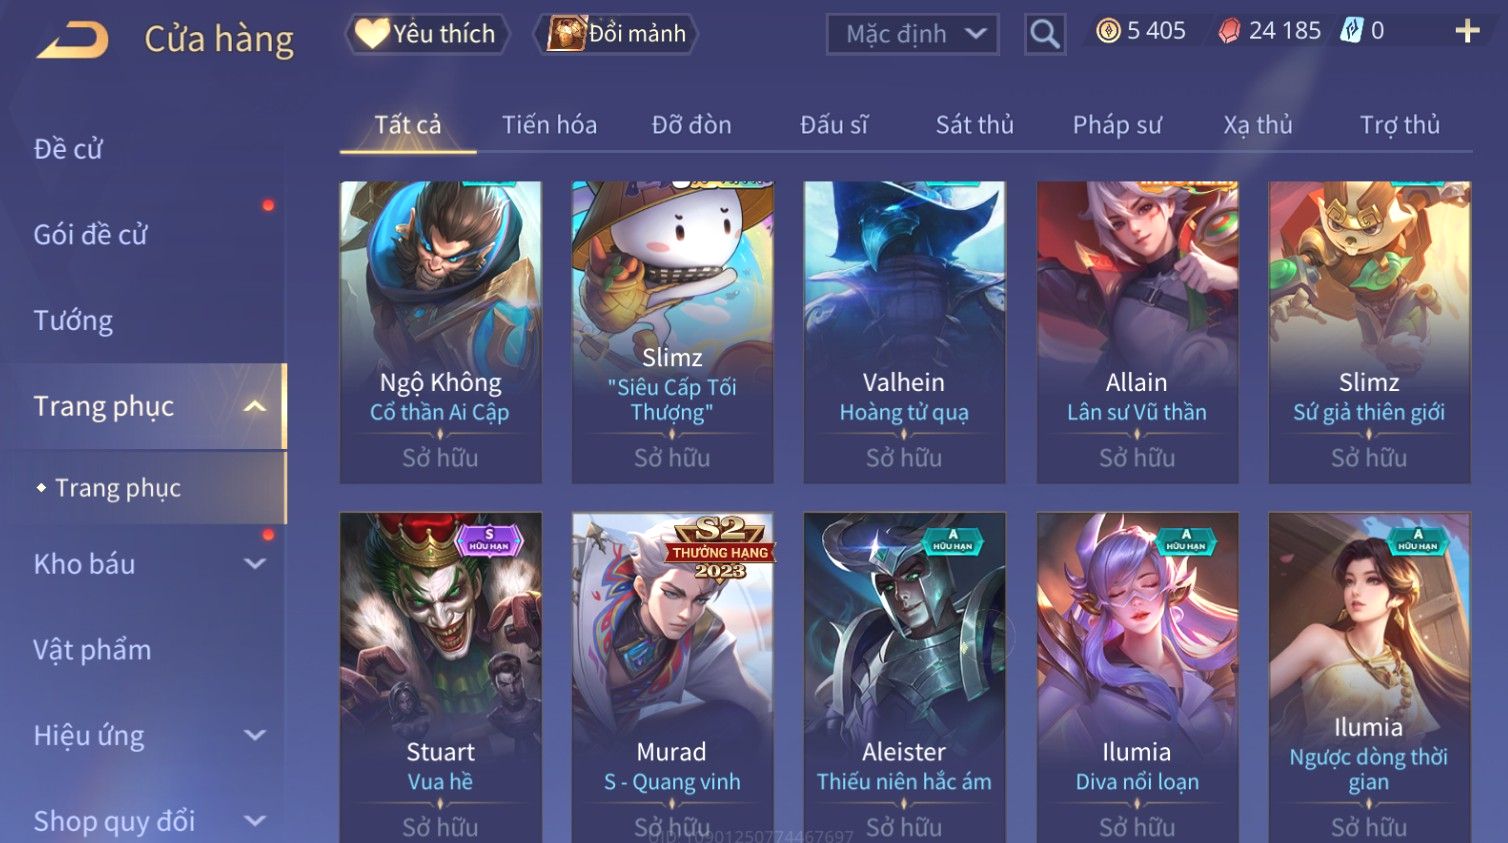Switch to the Sát thủ tab
Viewport: 1508px width, 843px height.
click(x=974, y=125)
